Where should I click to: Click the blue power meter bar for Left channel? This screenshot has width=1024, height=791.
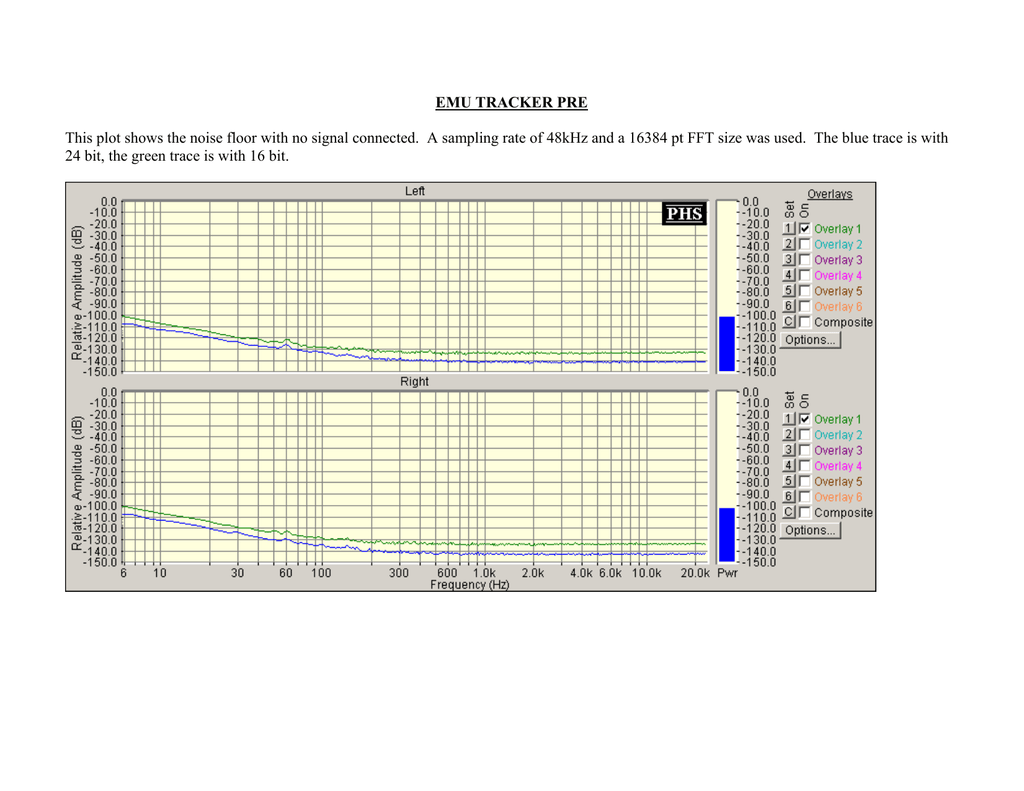click(727, 344)
